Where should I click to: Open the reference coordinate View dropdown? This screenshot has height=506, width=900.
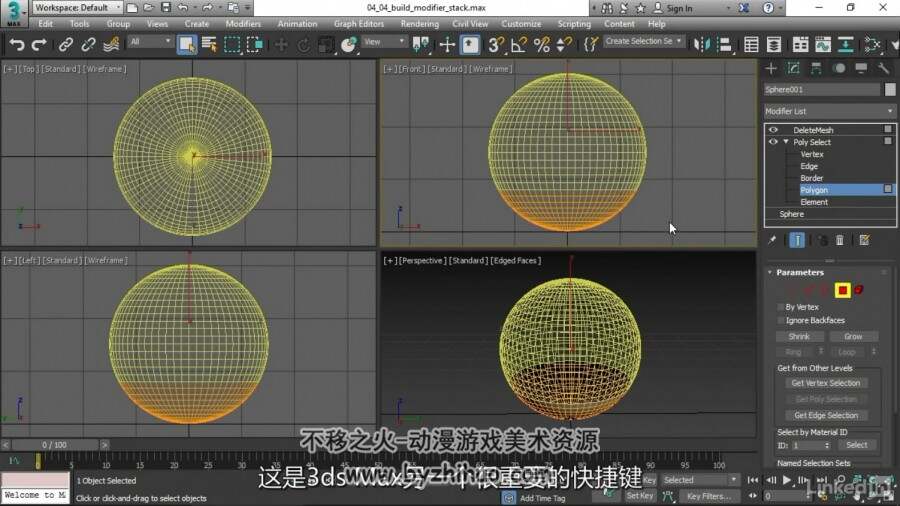pos(384,42)
